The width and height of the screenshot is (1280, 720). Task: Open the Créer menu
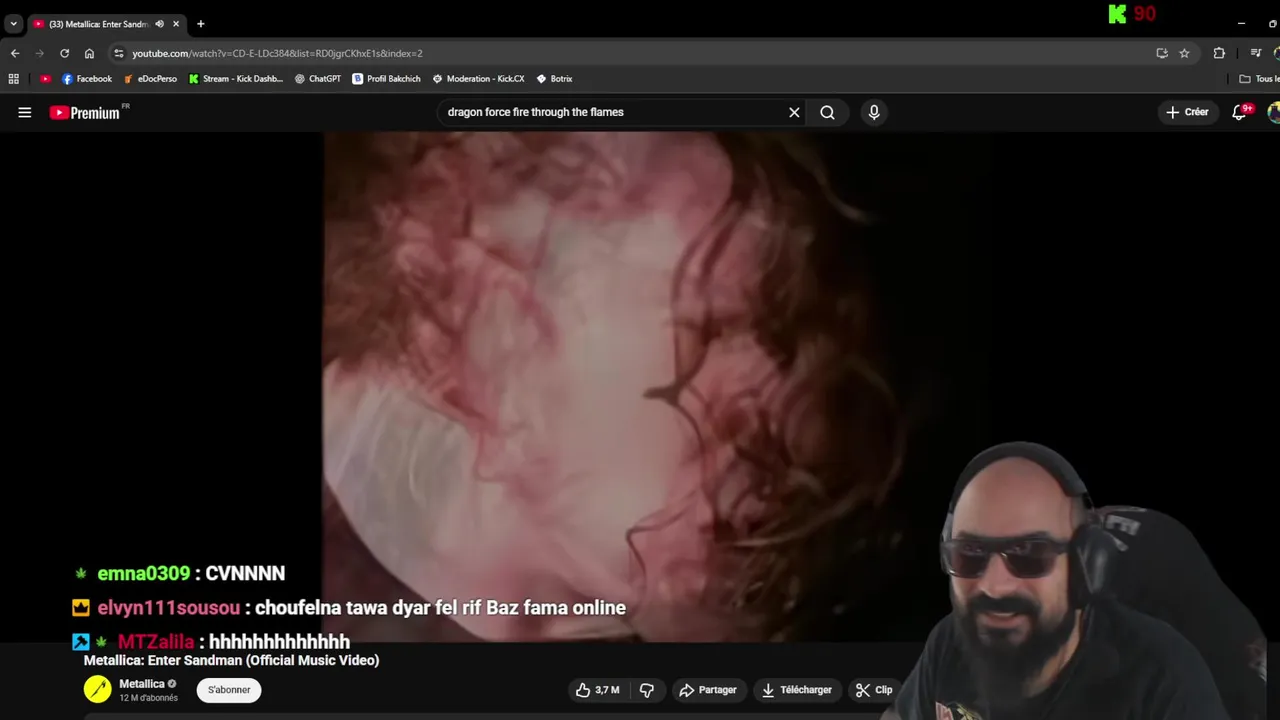click(1187, 112)
